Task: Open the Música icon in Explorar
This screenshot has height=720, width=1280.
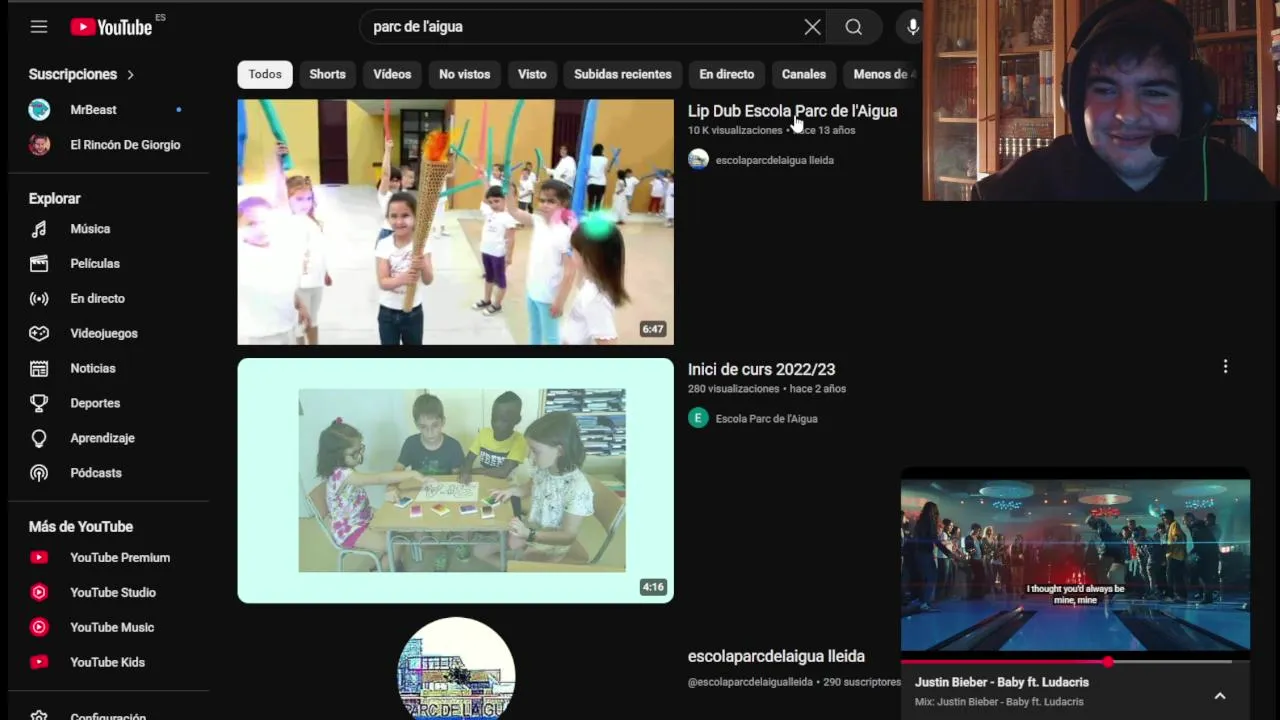Action: (x=39, y=229)
